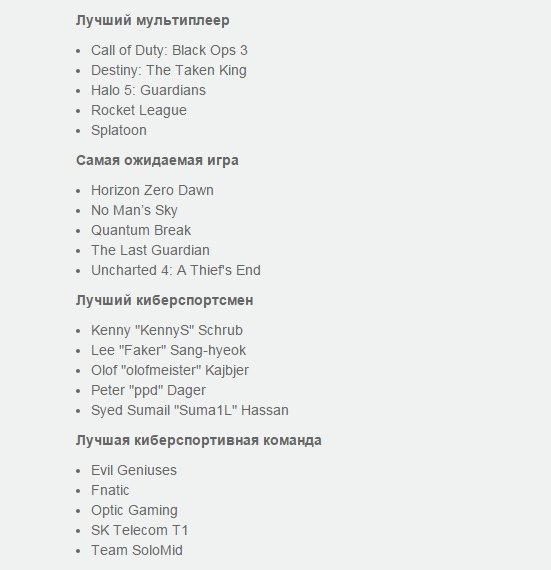
Task: Click Team SoloMid list item
Action: point(137,550)
